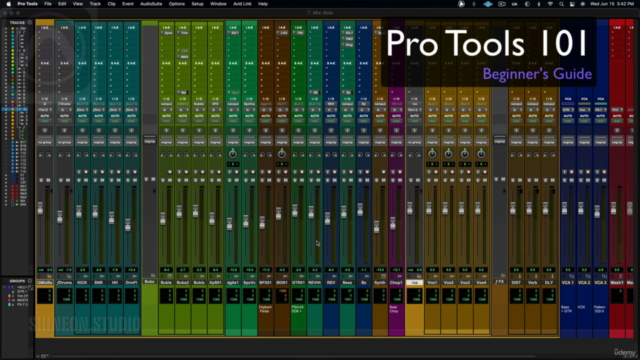The width and height of the screenshot is (640, 360).
Task: Open Spotlight search in the menu bar
Action: click(x=561, y=4)
